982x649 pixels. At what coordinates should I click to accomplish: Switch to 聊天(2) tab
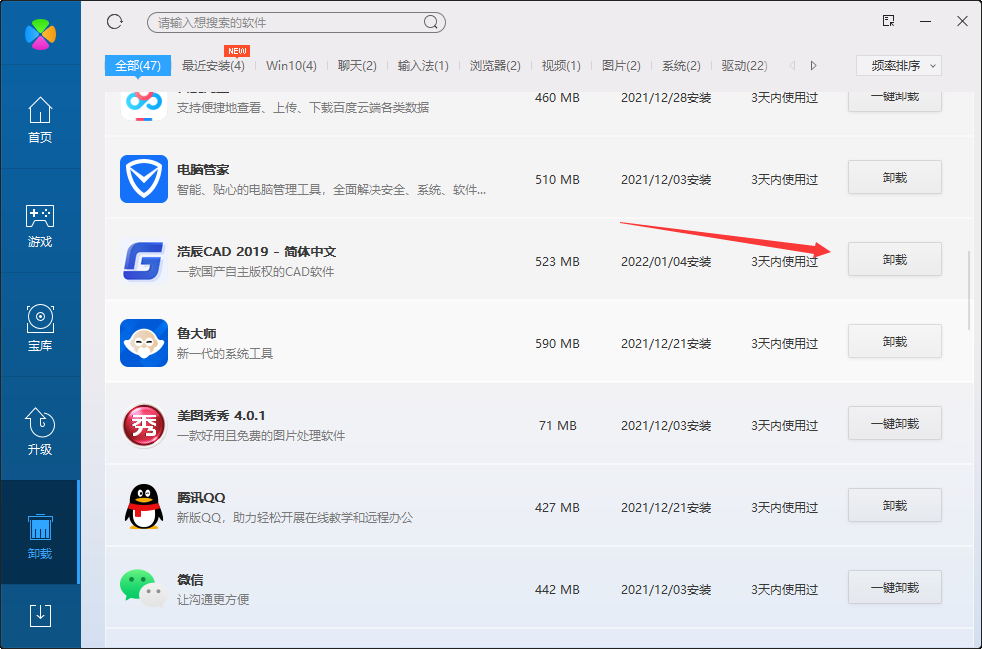[x=357, y=65]
